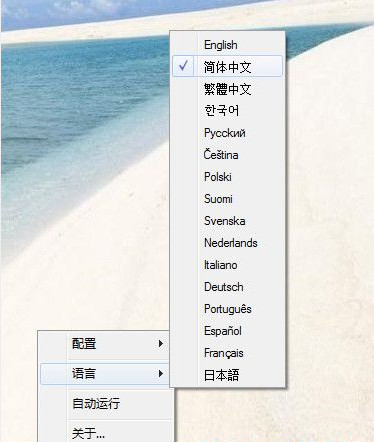The width and height of the screenshot is (374, 442).
Task: Select Svenska from the list
Action: [x=228, y=221]
